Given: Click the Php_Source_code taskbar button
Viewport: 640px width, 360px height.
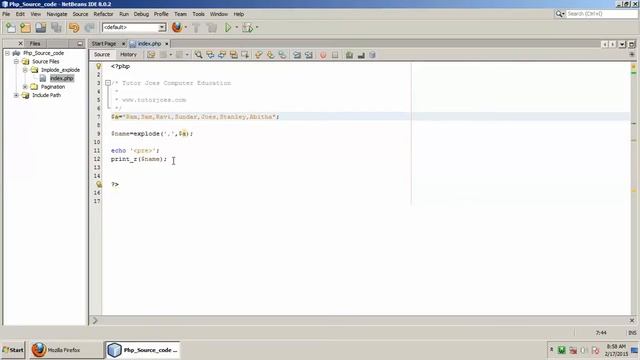Looking at the screenshot, I should pyautogui.click(x=143, y=350).
